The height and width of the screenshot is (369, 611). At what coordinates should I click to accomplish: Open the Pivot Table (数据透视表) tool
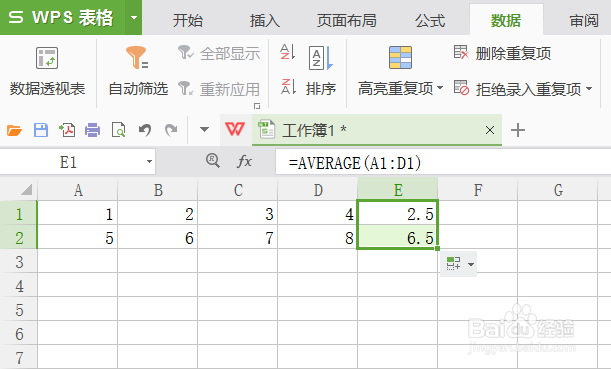point(47,72)
